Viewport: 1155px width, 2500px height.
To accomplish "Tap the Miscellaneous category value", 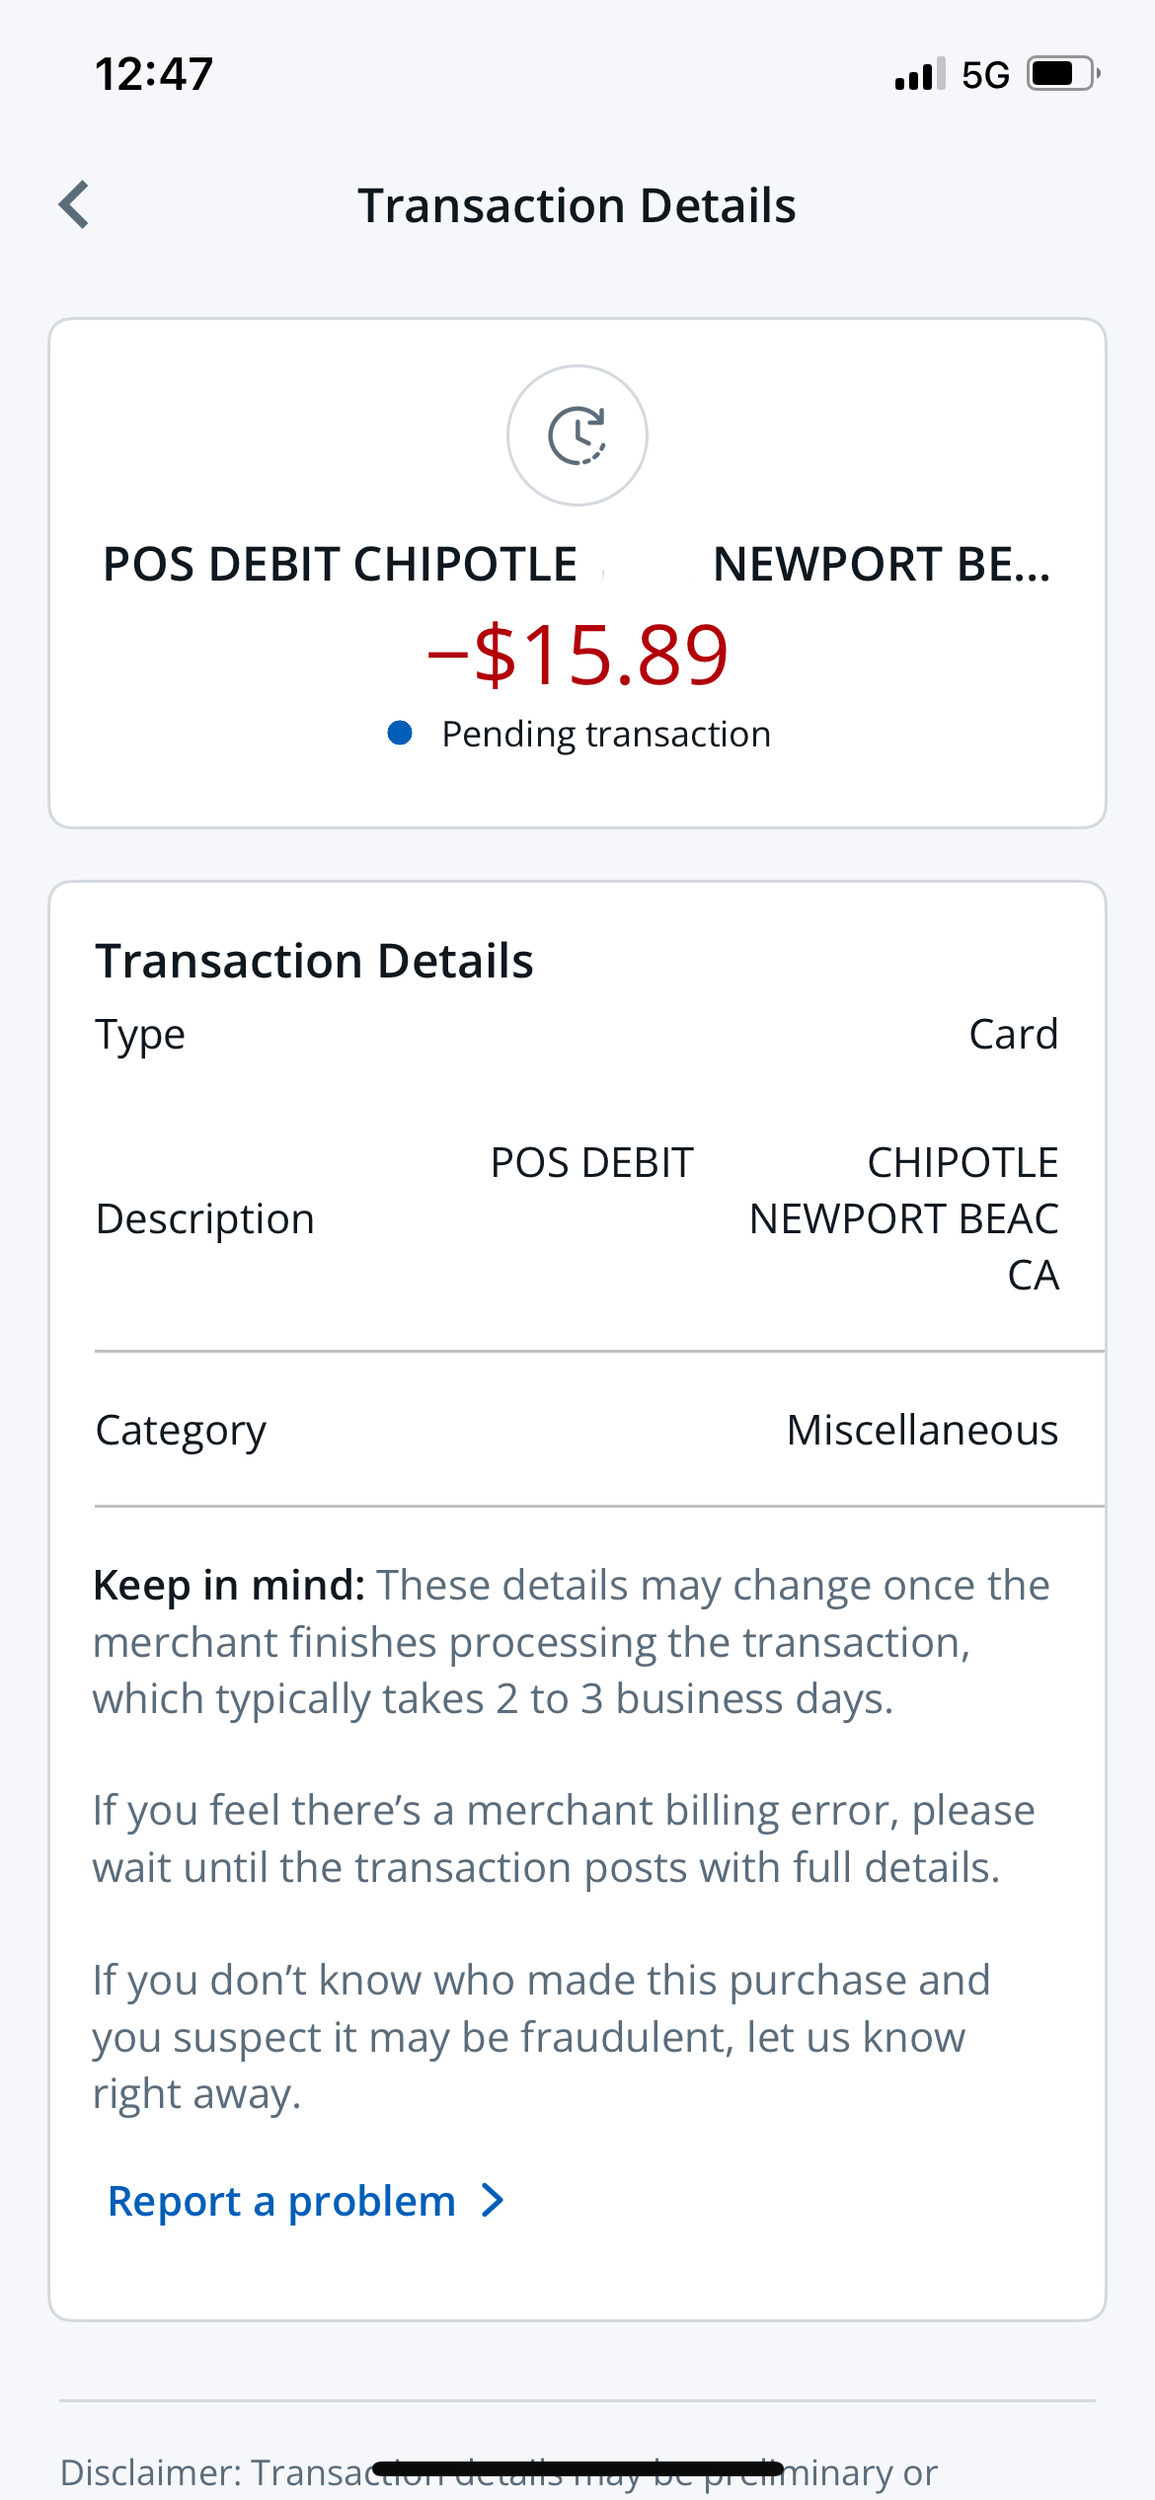I will (921, 1430).
